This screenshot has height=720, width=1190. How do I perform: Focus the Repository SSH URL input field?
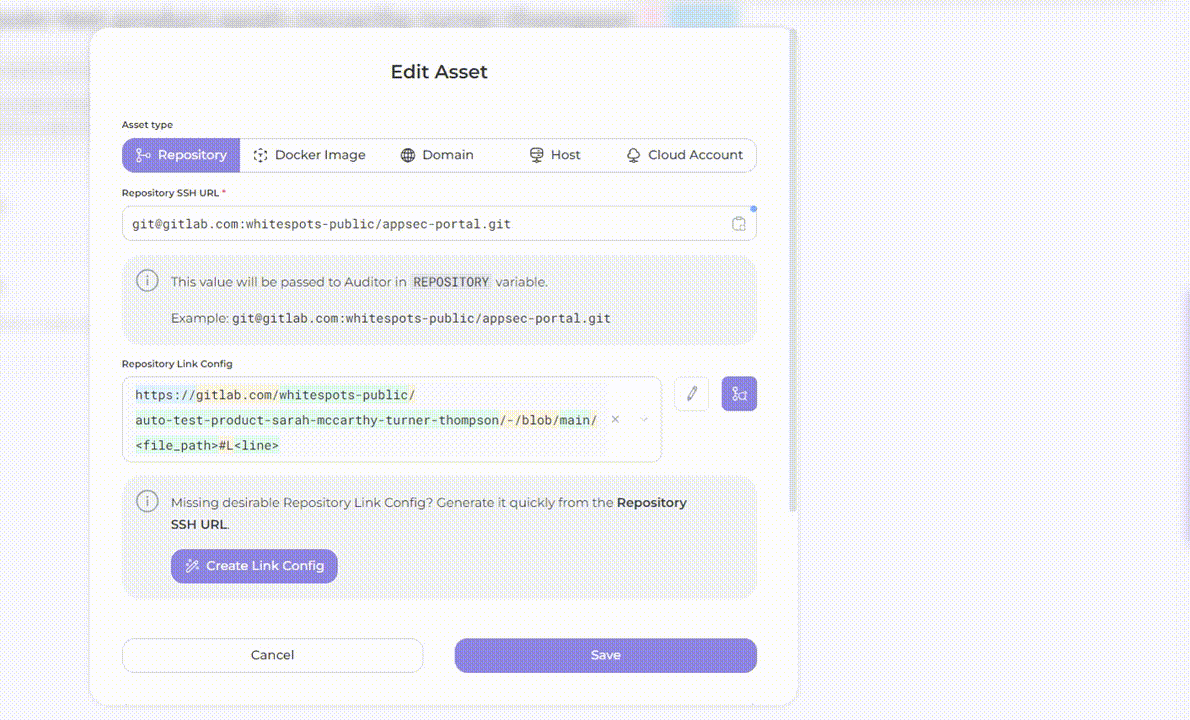(x=425, y=224)
